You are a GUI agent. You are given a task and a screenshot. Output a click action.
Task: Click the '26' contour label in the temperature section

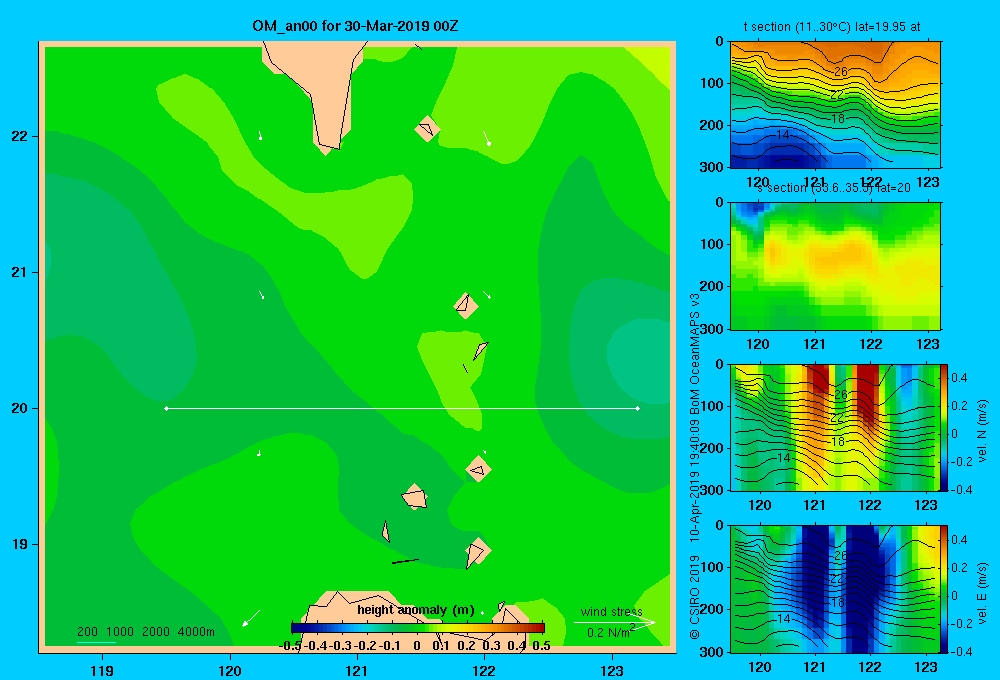pos(841,71)
